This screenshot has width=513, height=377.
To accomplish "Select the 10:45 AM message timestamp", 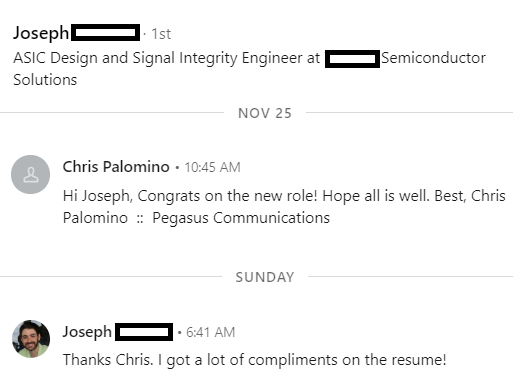I will click(212, 167).
